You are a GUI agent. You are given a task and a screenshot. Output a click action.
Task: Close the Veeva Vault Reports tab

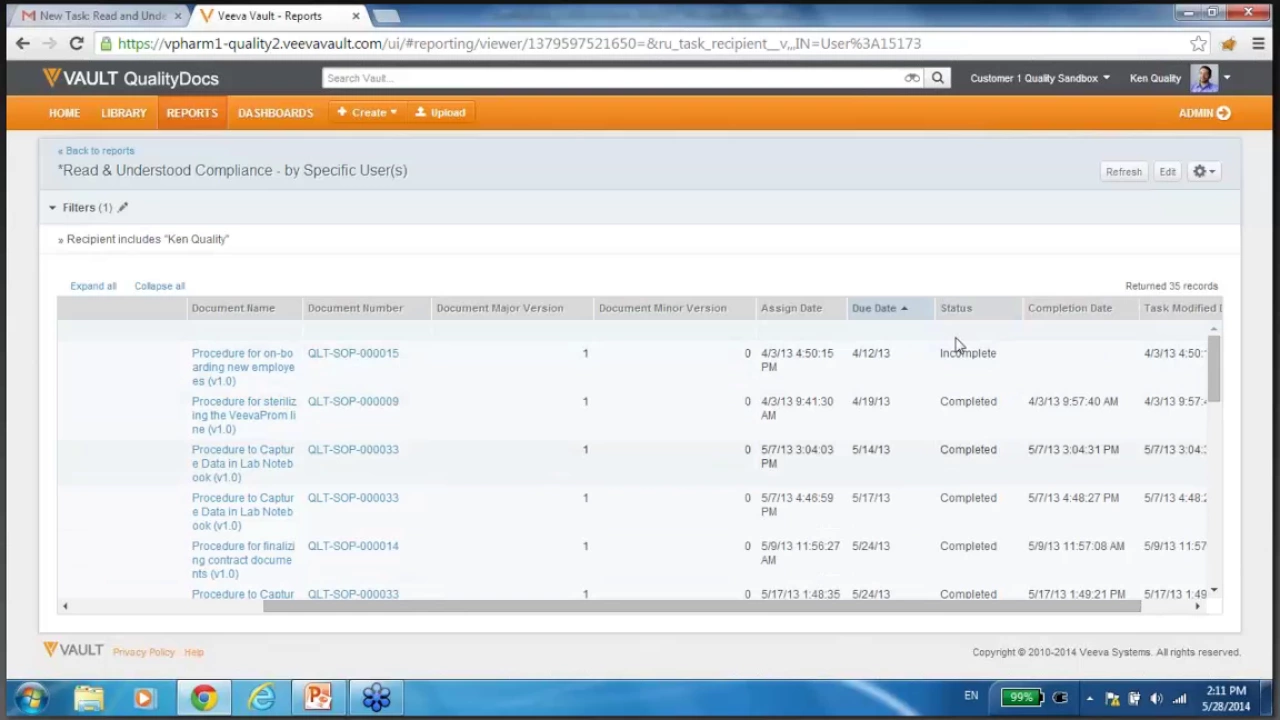355,16
